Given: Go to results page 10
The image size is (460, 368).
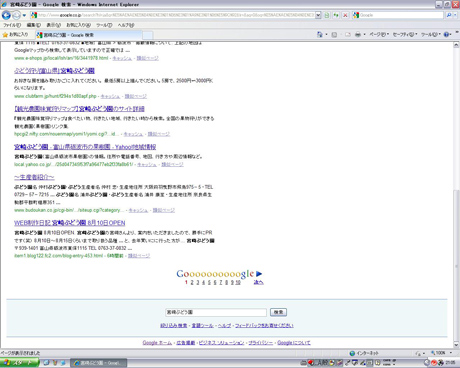Looking at the screenshot, I should (x=238, y=282).
